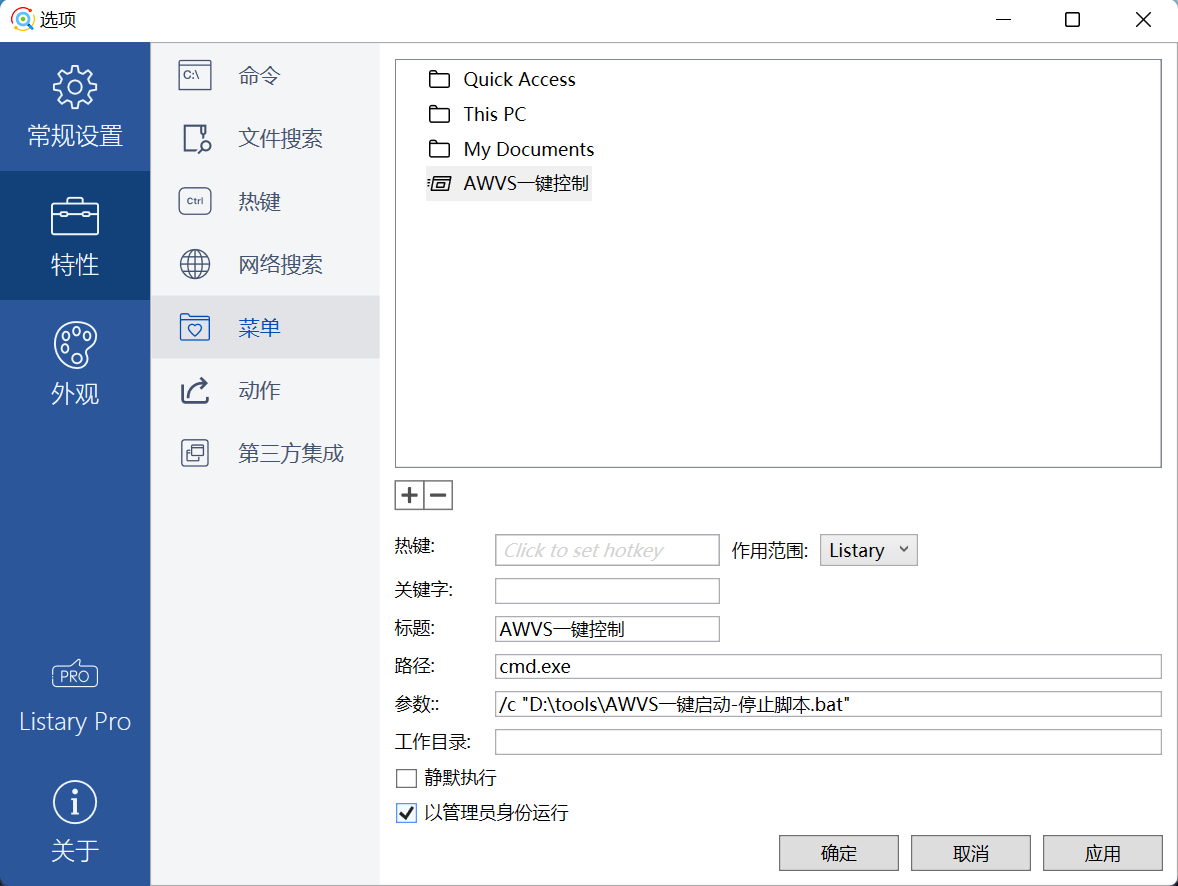1178x886 pixels.
Task: Focus the 路径 field with cmd.exe
Action: pos(828,667)
